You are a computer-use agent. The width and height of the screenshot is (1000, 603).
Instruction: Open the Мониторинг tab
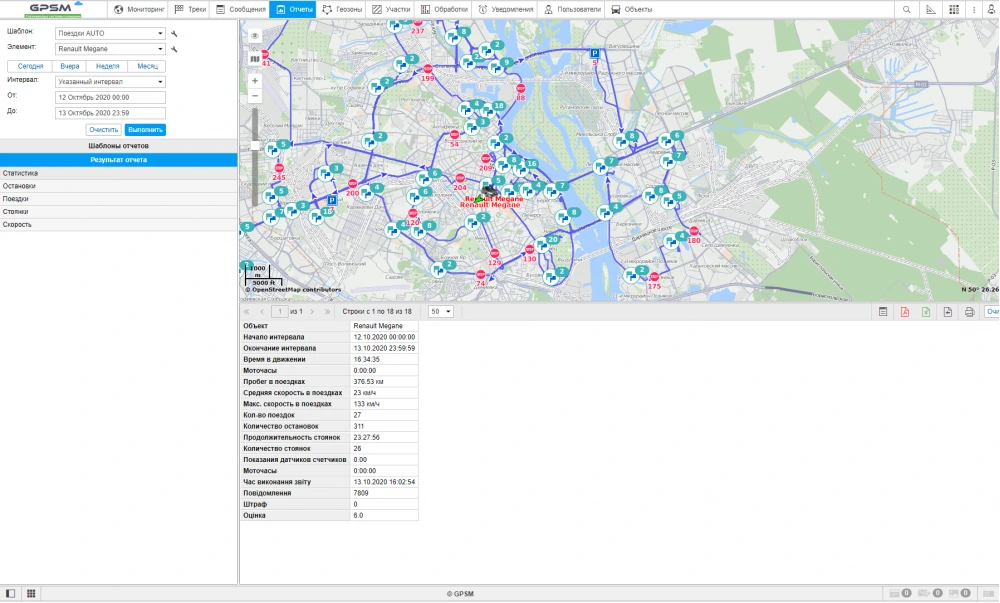tap(139, 9)
